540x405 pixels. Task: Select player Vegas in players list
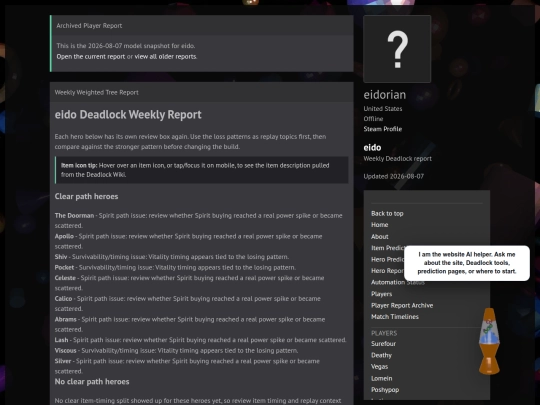(380, 367)
